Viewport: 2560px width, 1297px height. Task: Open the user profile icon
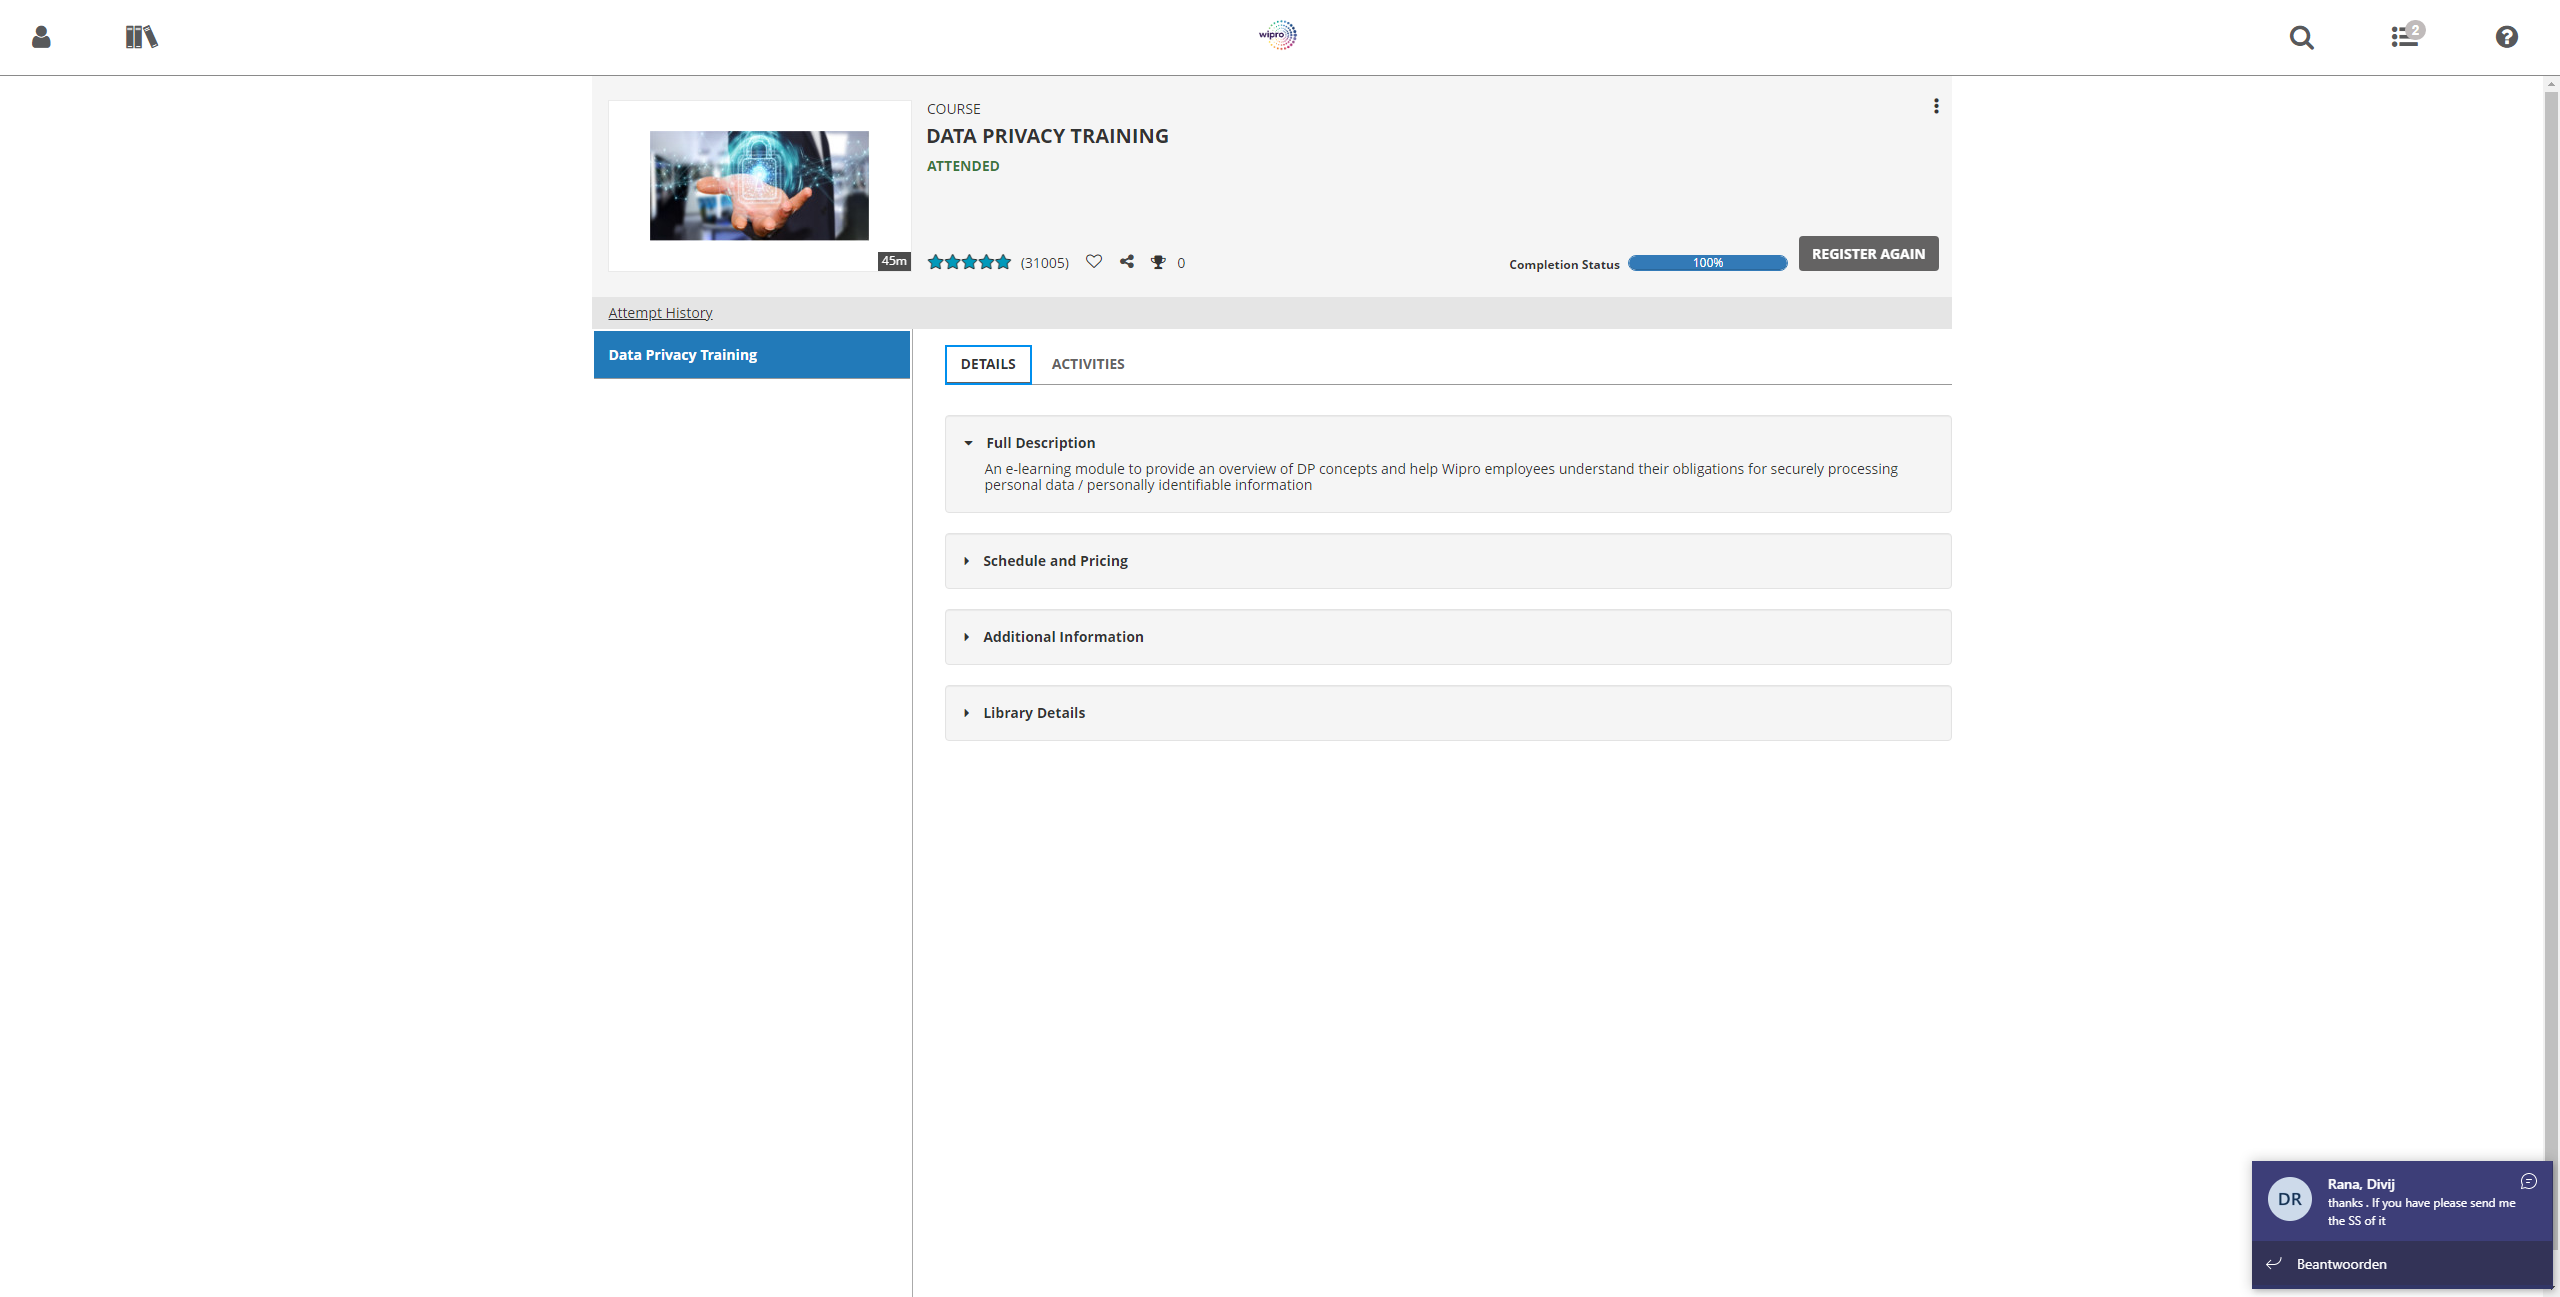(41, 37)
